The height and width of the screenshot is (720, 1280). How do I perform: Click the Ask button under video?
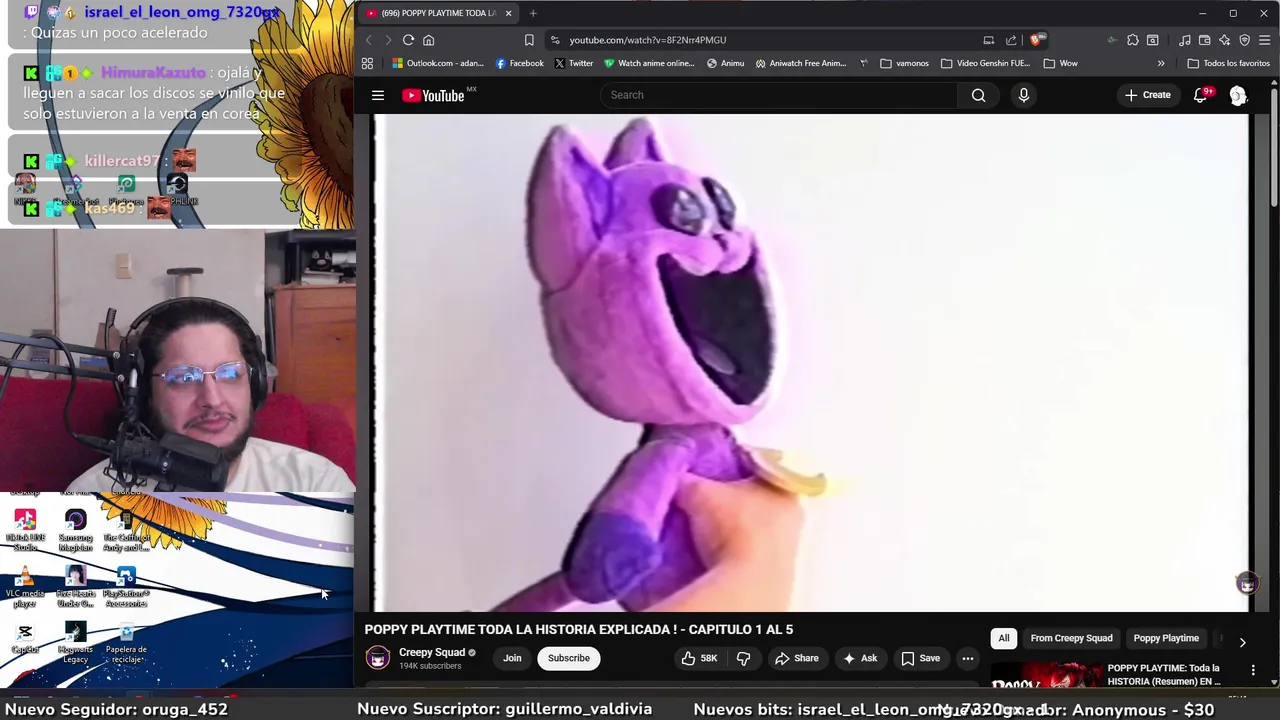860,658
